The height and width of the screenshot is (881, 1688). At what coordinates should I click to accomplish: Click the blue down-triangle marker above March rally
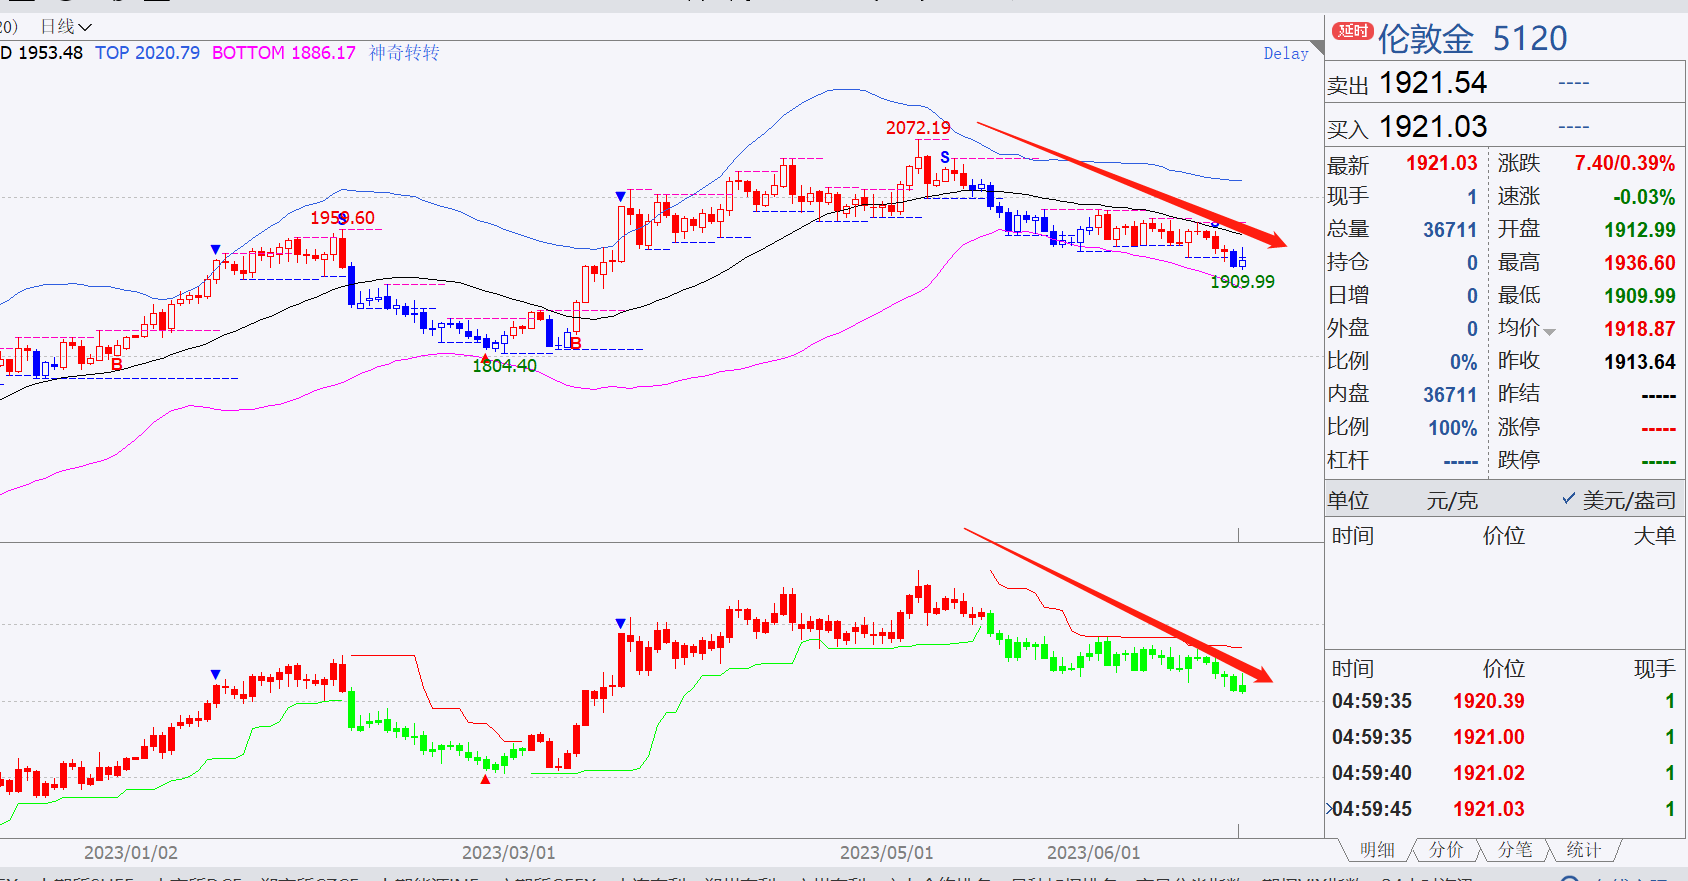(621, 196)
